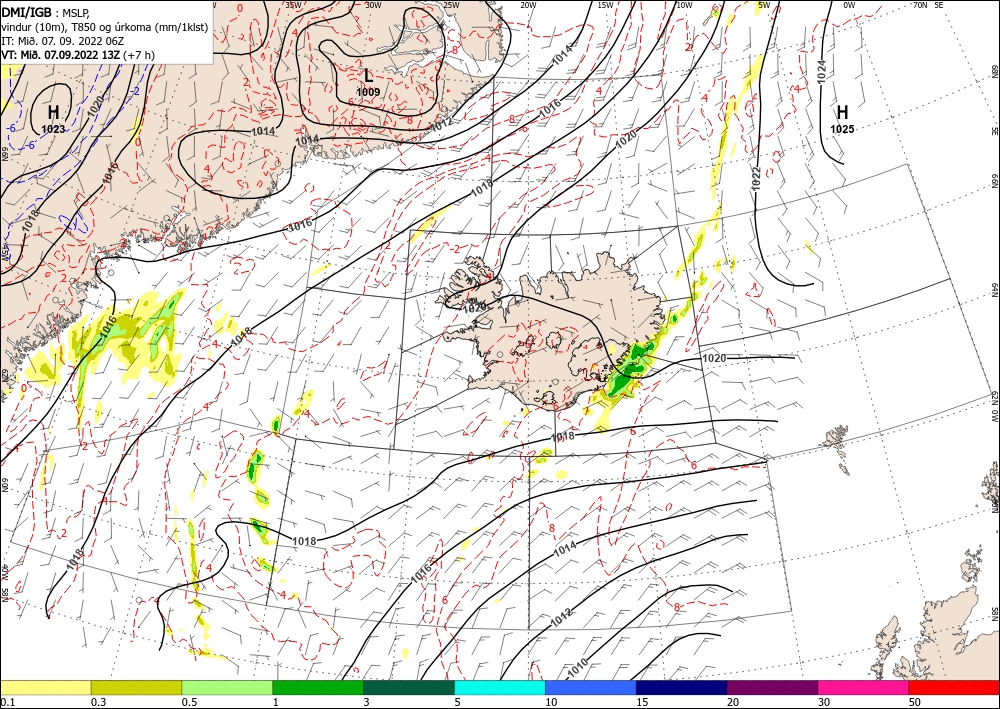The image size is (1000, 709).
Task: Click the 'H' high-pressure symbol labeled 1025
Action: [842, 113]
